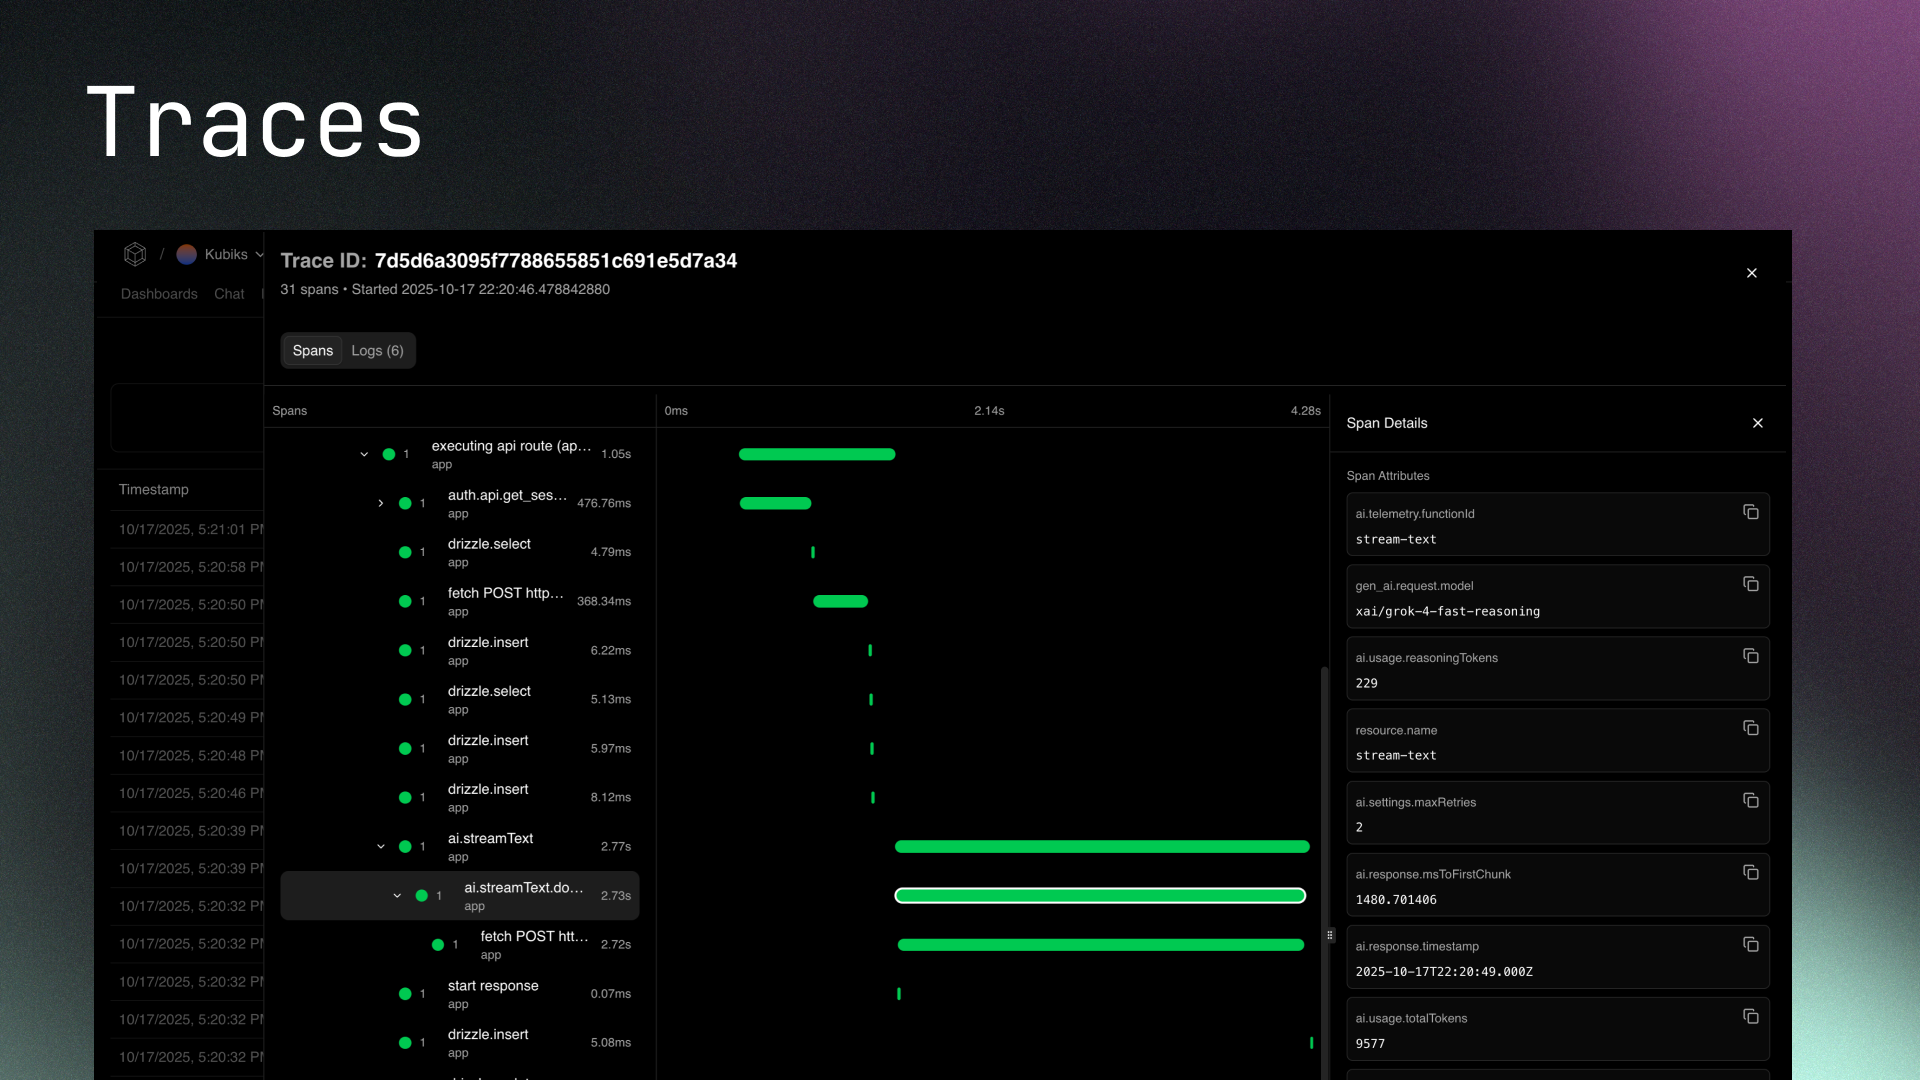This screenshot has width=1920, height=1080.
Task: Expand the auth.api.get_session span
Action: [x=380, y=503]
